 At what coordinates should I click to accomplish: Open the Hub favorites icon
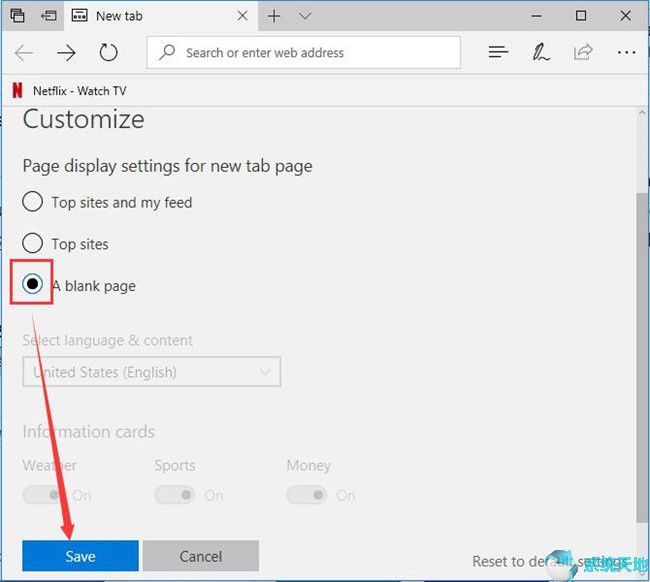pyautogui.click(x=498, y=52)
